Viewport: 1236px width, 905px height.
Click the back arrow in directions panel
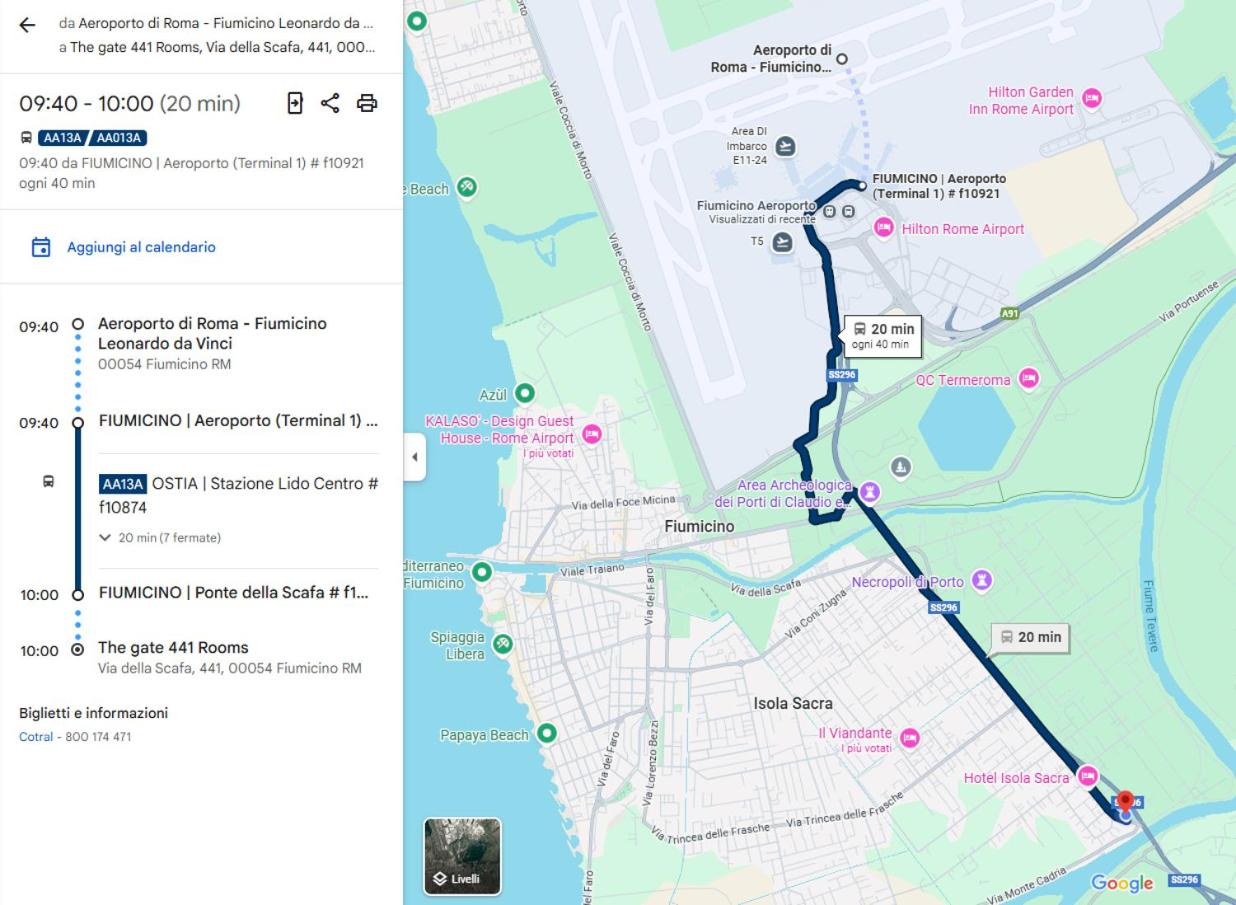click(27, 25)
